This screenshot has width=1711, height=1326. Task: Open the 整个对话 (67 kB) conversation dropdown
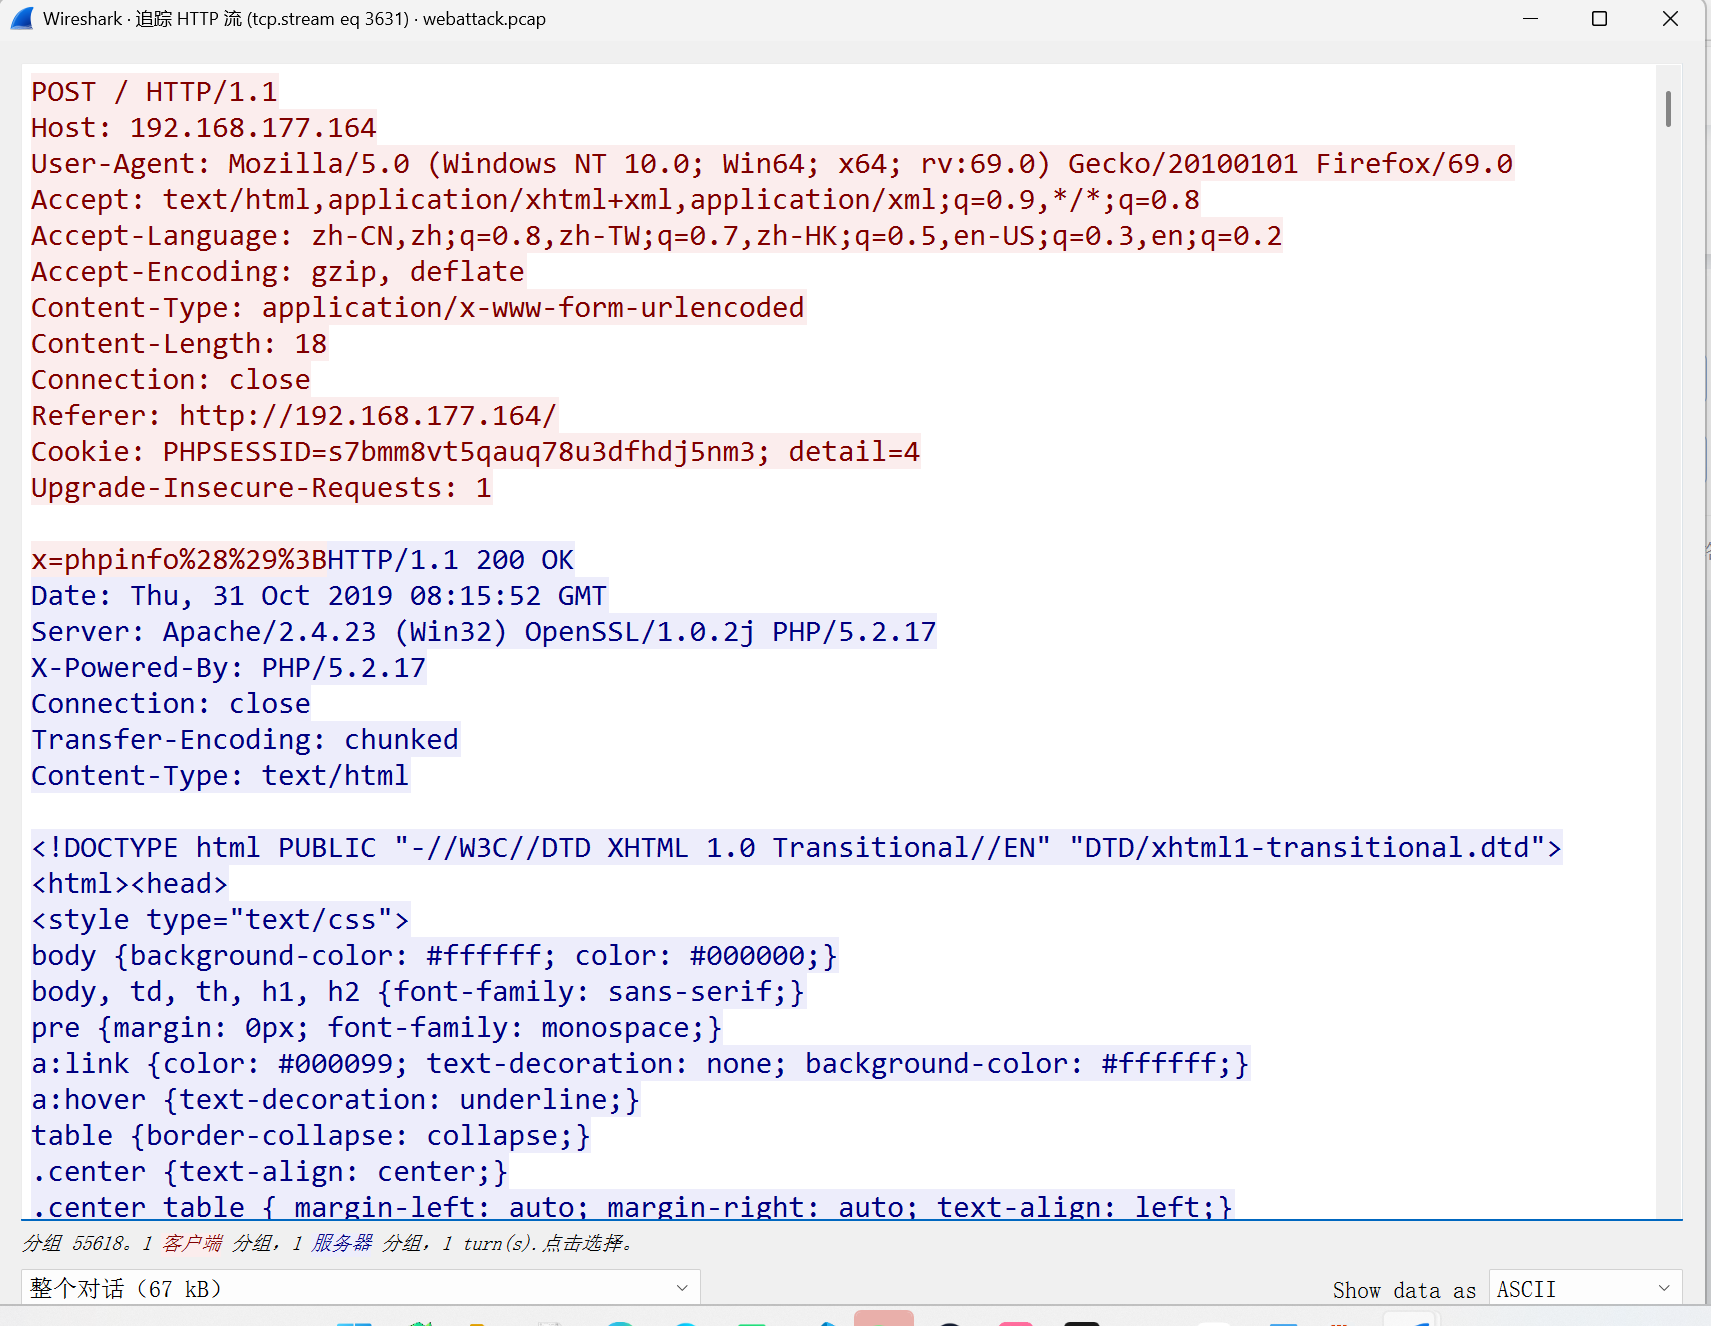[360, 1288]
